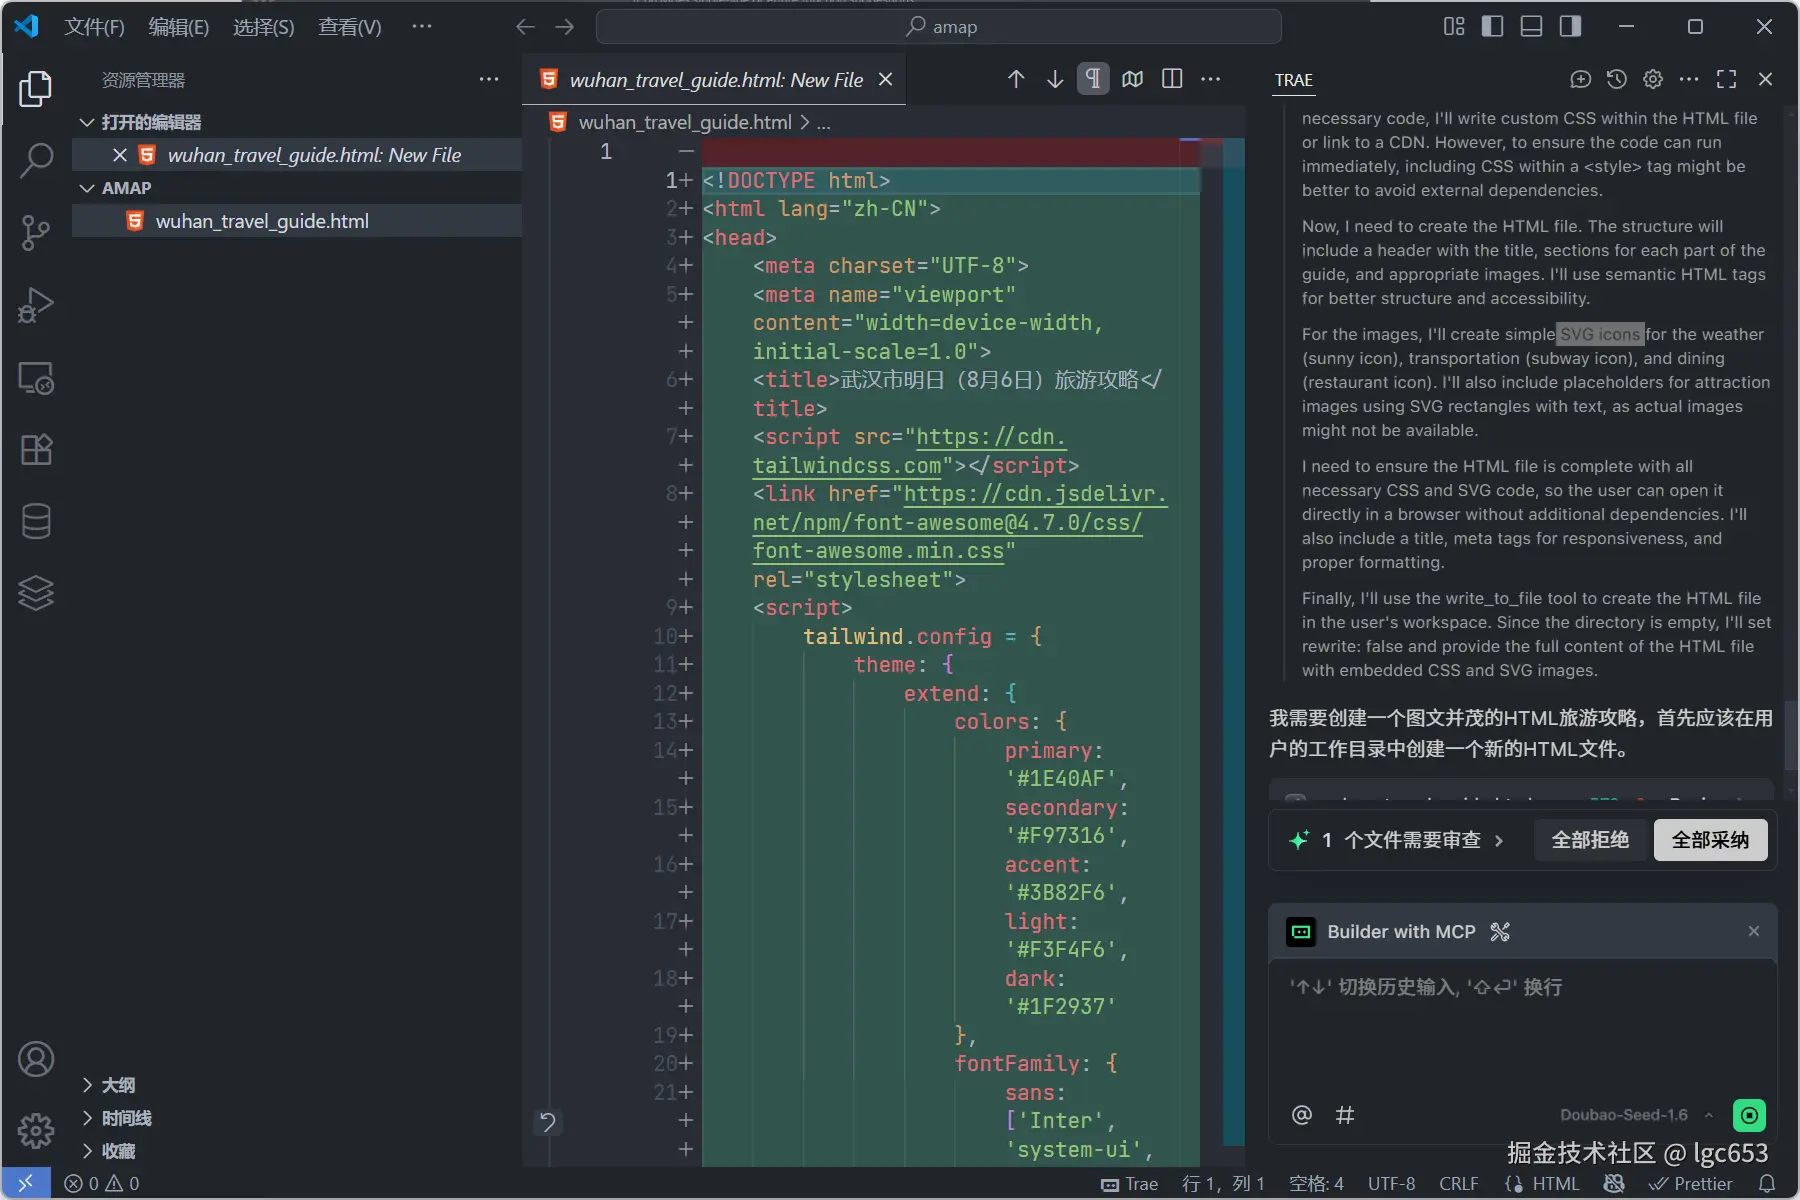Open the 查看(V) menu

350,27
